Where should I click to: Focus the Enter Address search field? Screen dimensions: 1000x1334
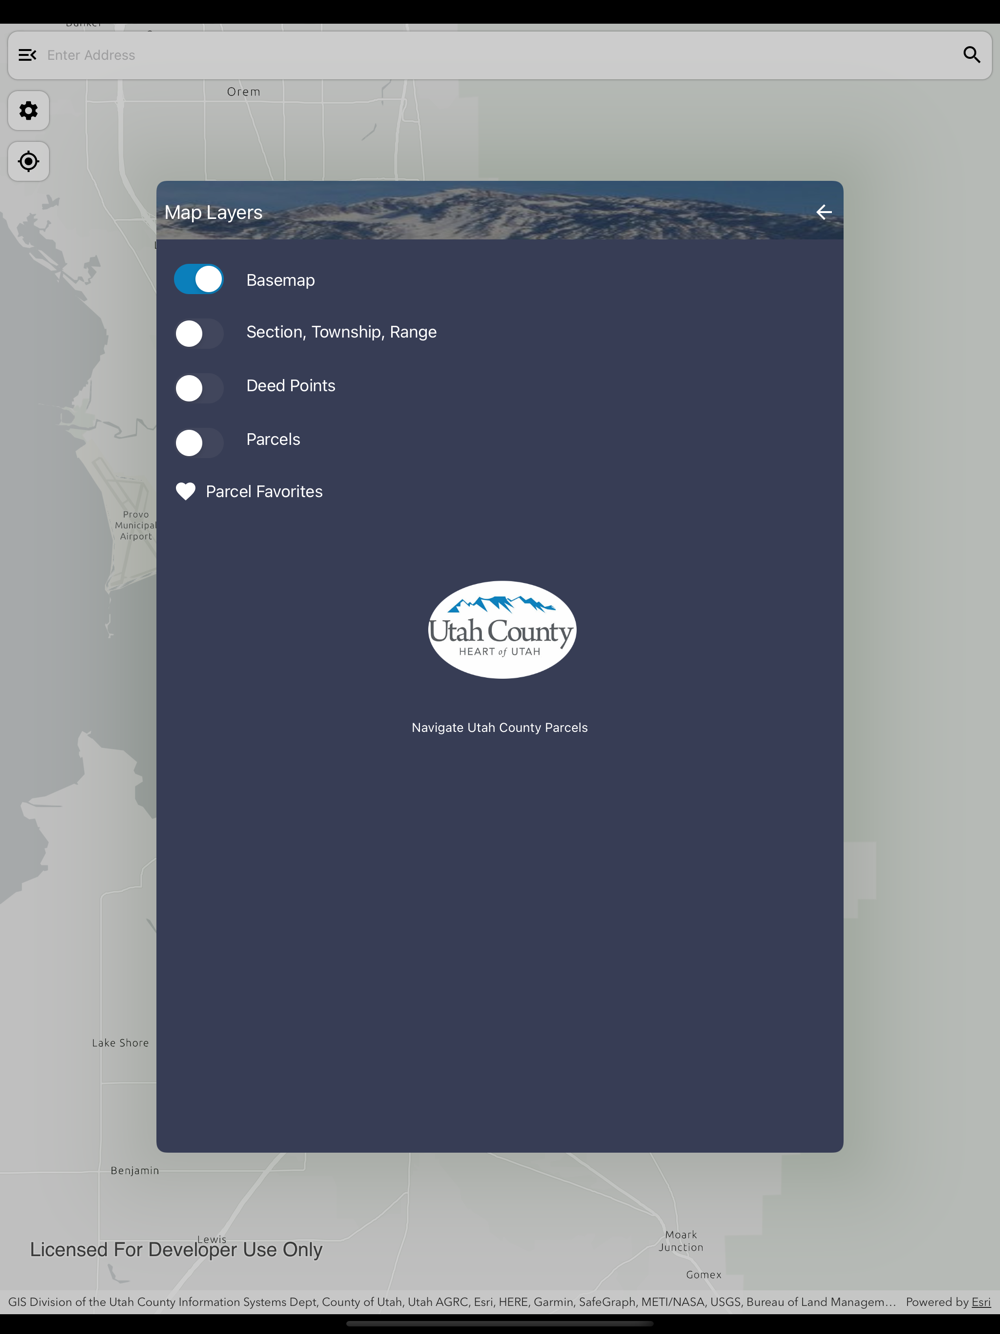click(x=500, y=55)
